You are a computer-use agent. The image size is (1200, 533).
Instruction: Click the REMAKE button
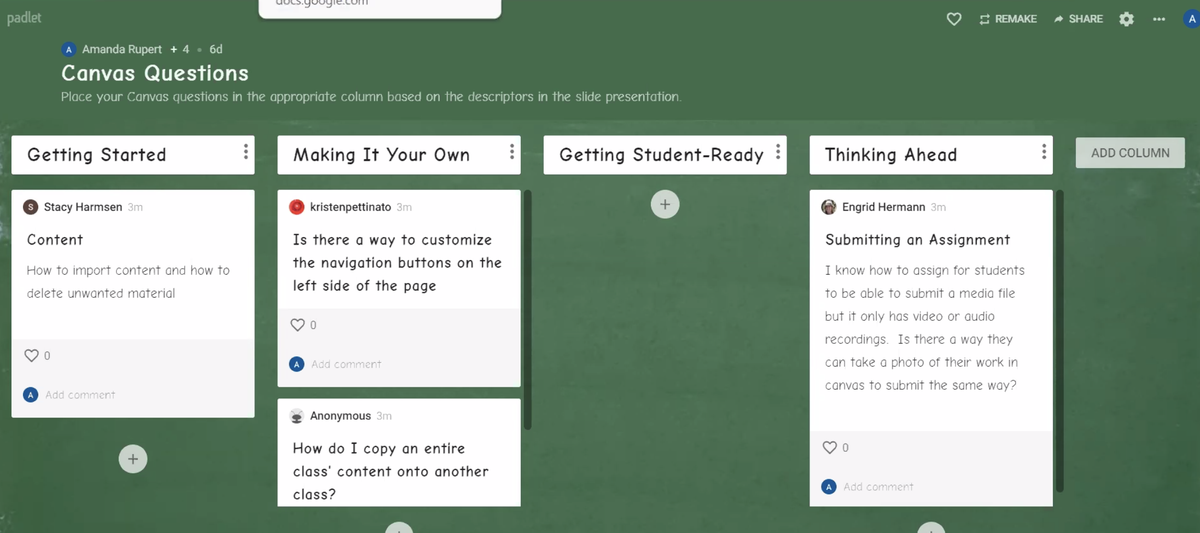(x=1008, y=19)
